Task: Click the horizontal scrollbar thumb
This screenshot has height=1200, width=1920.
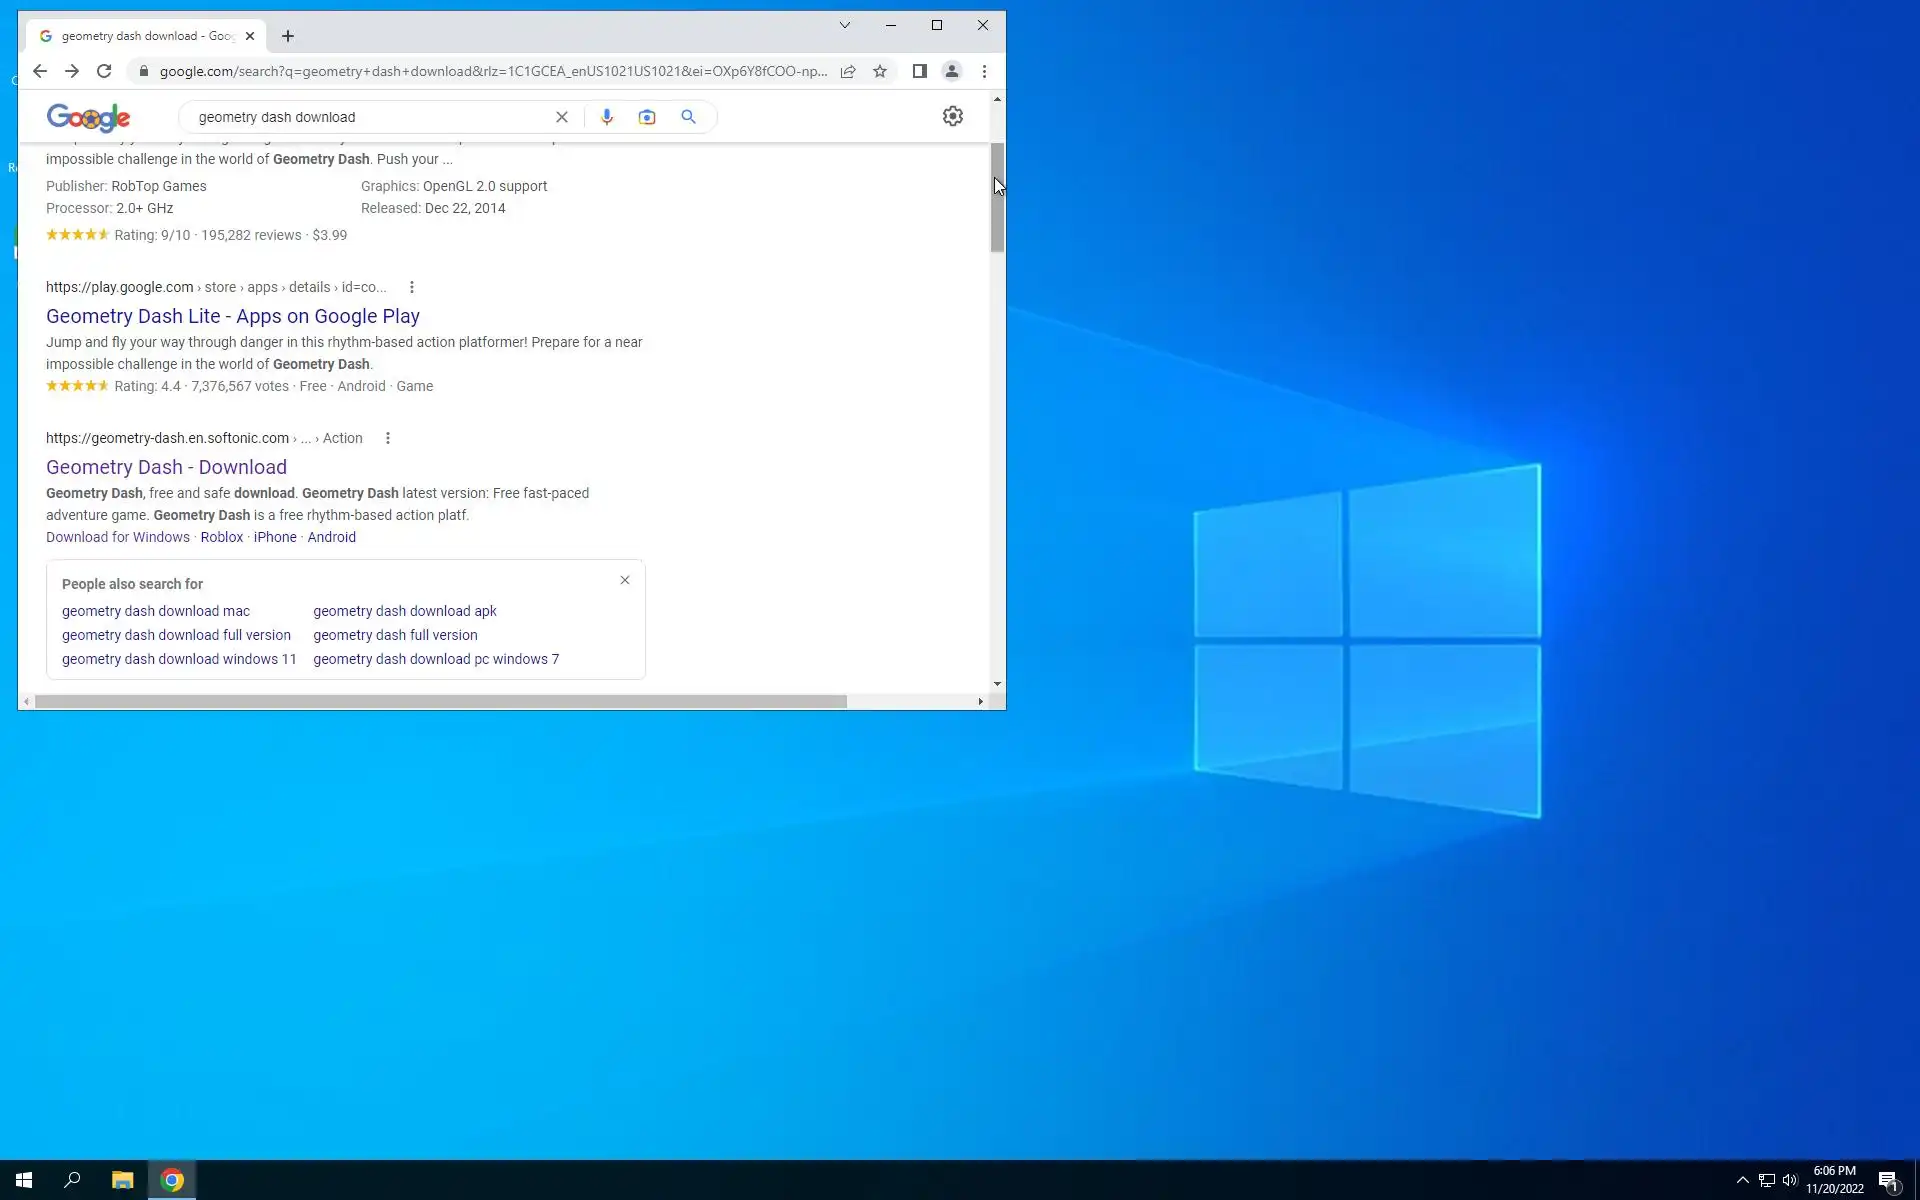Action: click(440, 702)
